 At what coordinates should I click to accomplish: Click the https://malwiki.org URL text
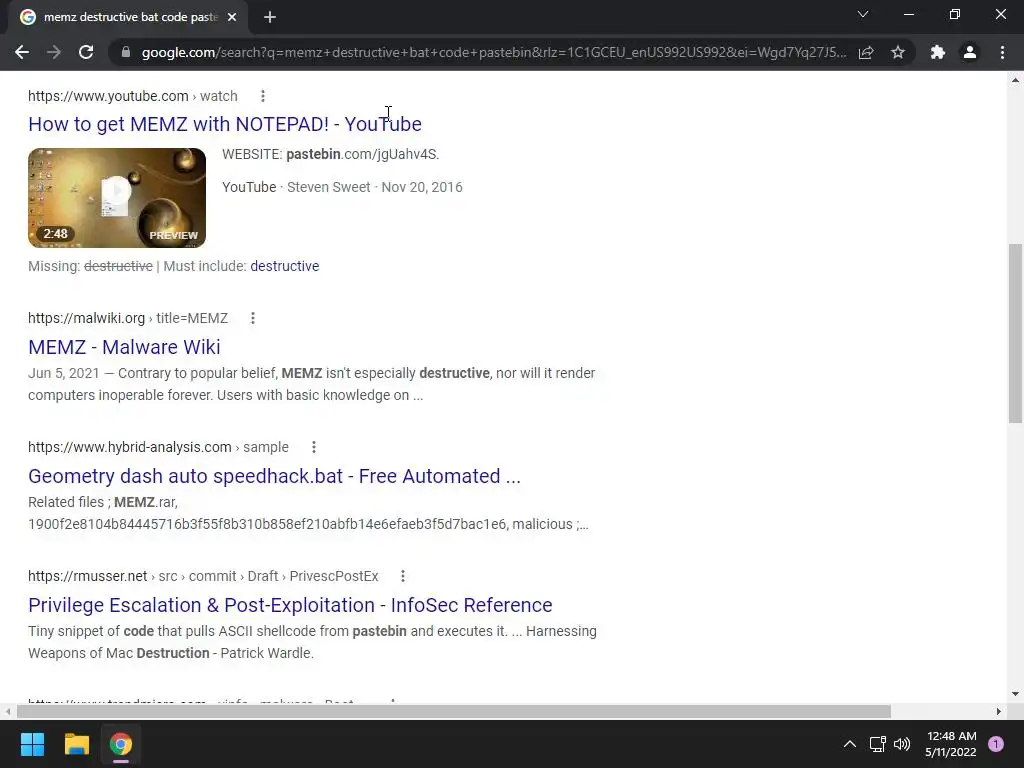click(x=86, y=318)
